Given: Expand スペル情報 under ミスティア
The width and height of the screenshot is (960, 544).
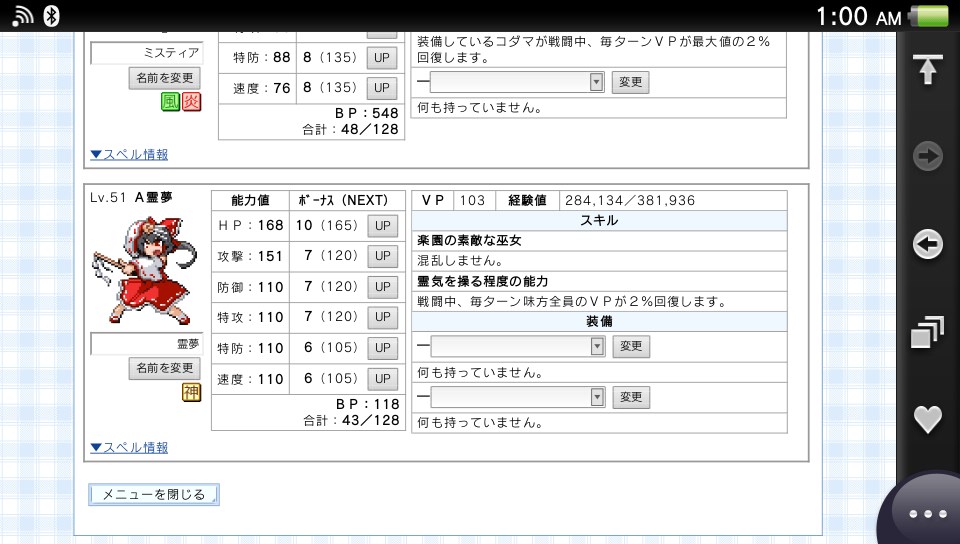Looking at the screenshot, I should click(x=129, y=154).
